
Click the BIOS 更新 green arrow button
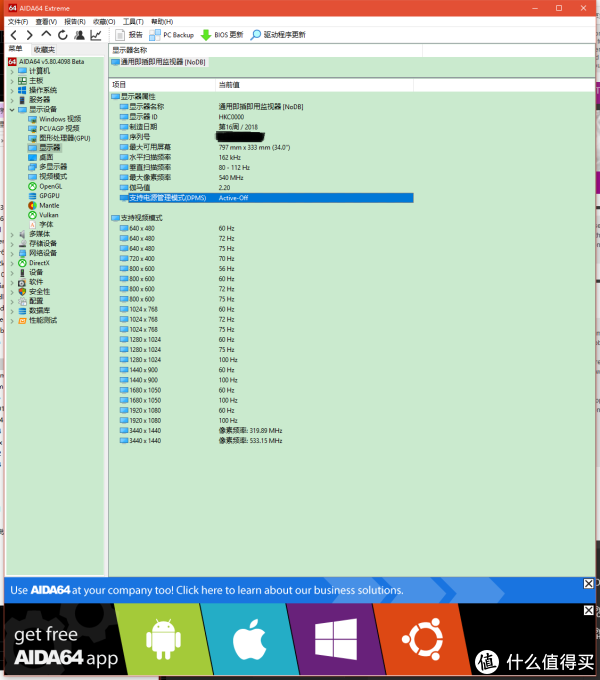click(222, 35)
